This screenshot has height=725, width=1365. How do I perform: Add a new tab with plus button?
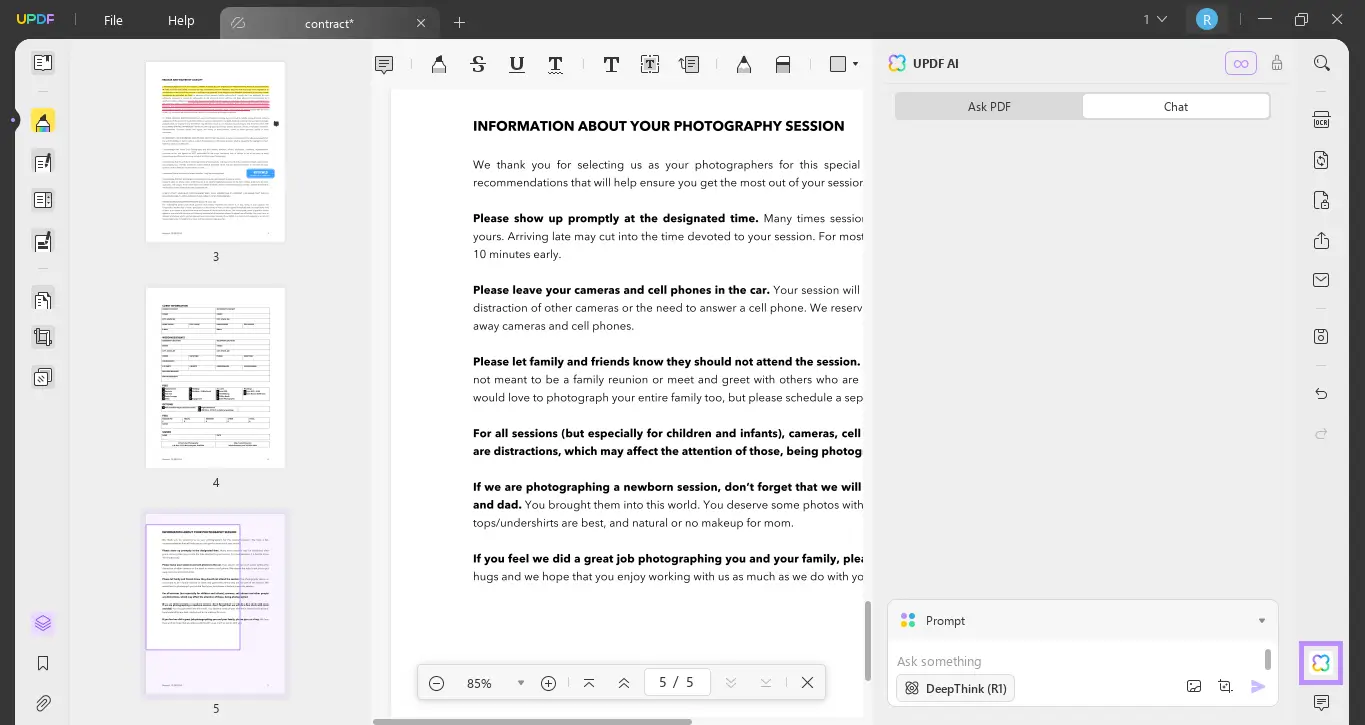(x=460, y=23)
